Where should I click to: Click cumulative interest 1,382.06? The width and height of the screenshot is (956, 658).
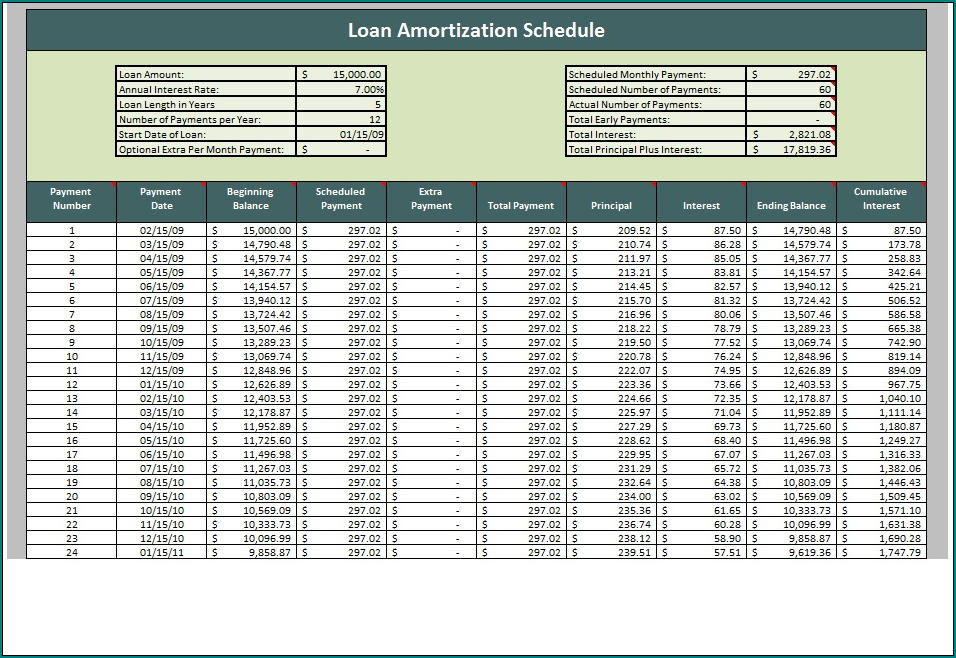click(x=882, y=469)
